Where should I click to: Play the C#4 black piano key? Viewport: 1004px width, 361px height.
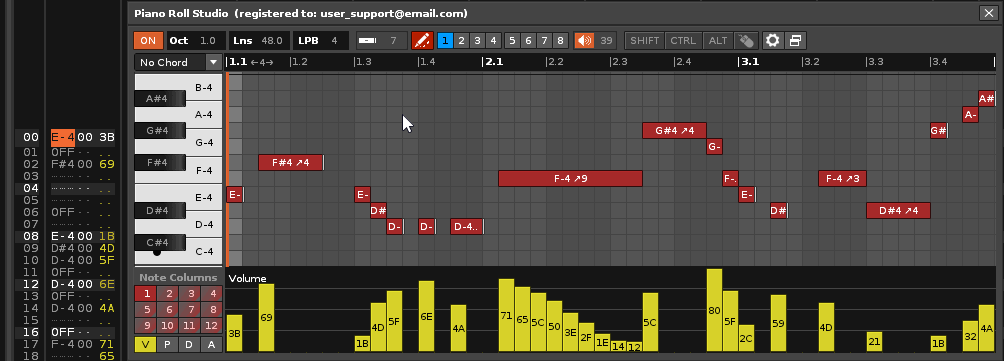(x=159, y=243)
